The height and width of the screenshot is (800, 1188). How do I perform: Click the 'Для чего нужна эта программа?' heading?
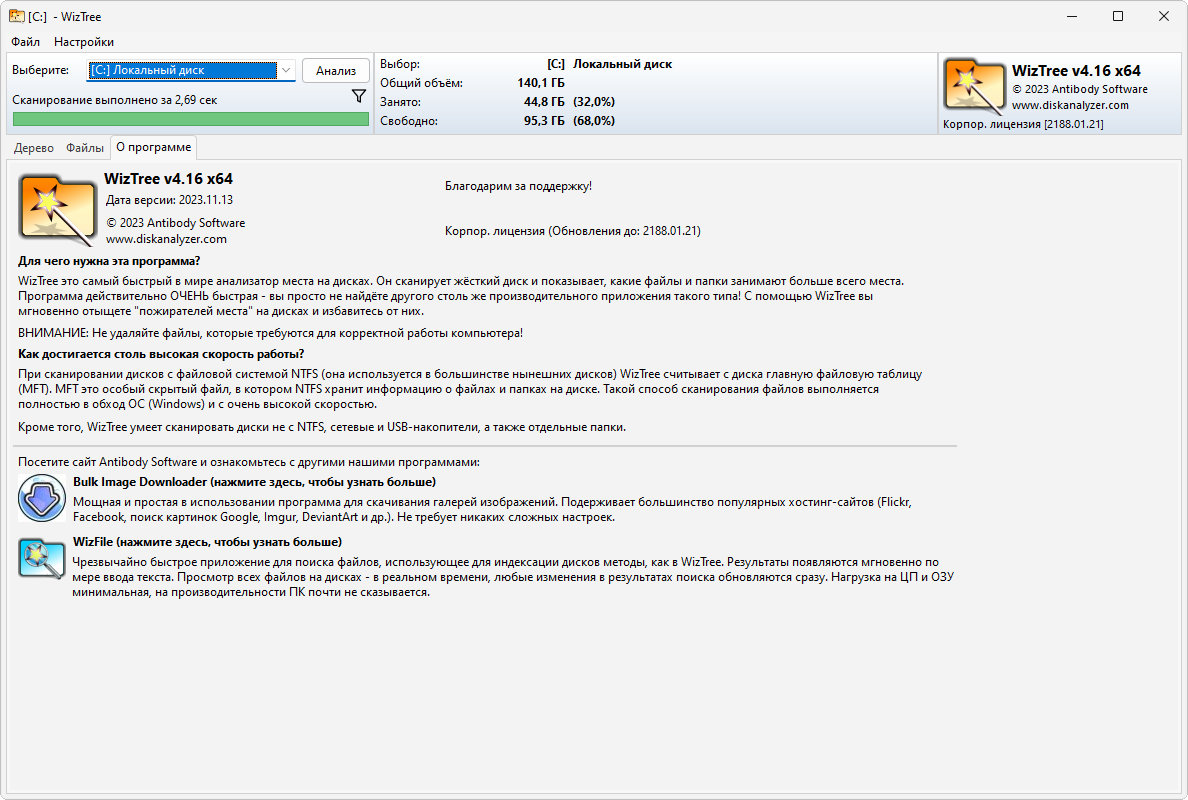click(109, 261)
